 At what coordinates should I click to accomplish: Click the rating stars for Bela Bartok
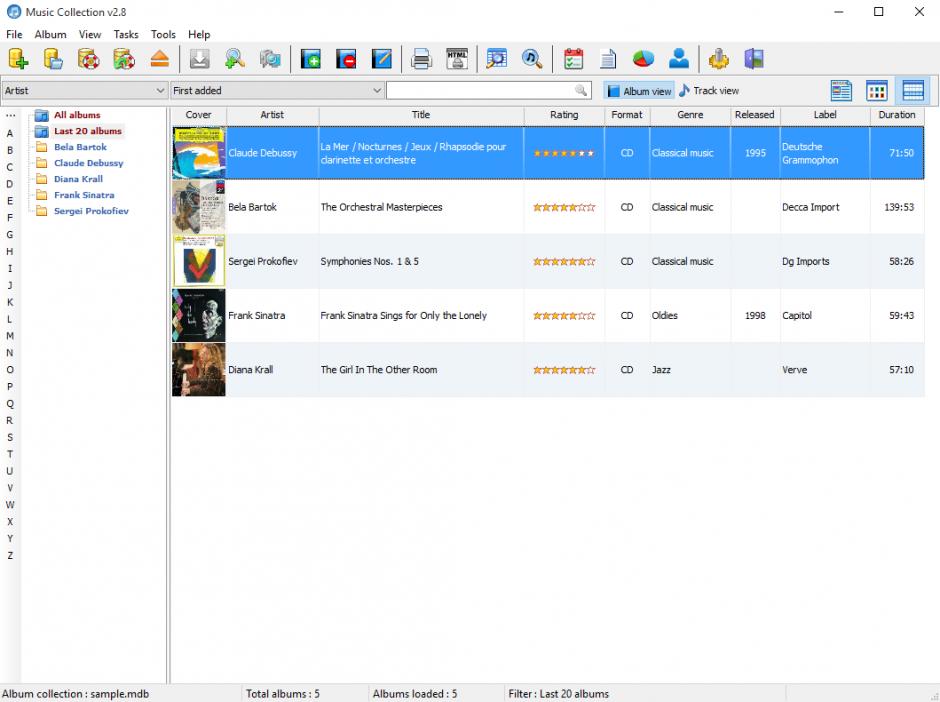pyautogui.click(x=564, y=207)
